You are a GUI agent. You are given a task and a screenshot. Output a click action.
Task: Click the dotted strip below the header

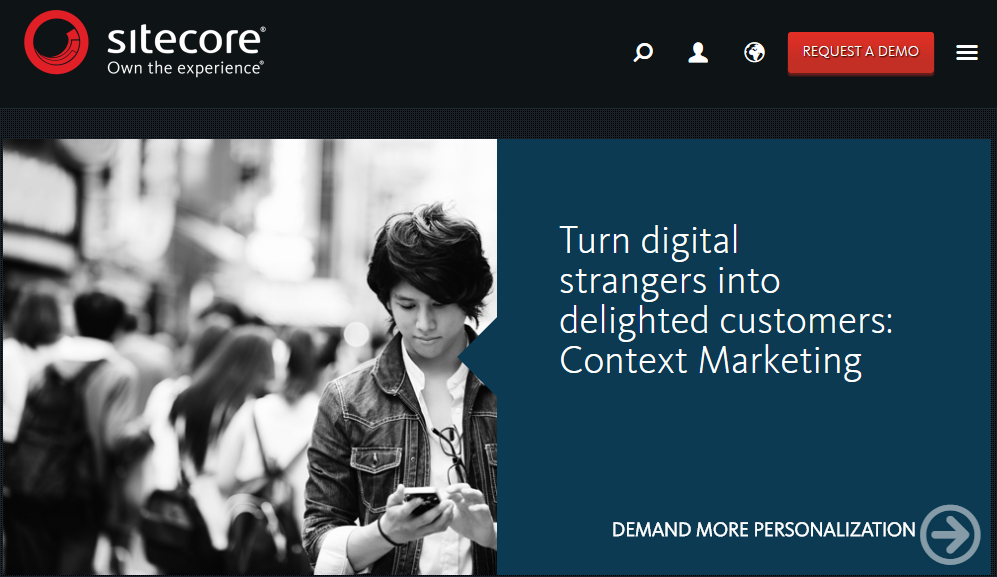coord(498,123)
